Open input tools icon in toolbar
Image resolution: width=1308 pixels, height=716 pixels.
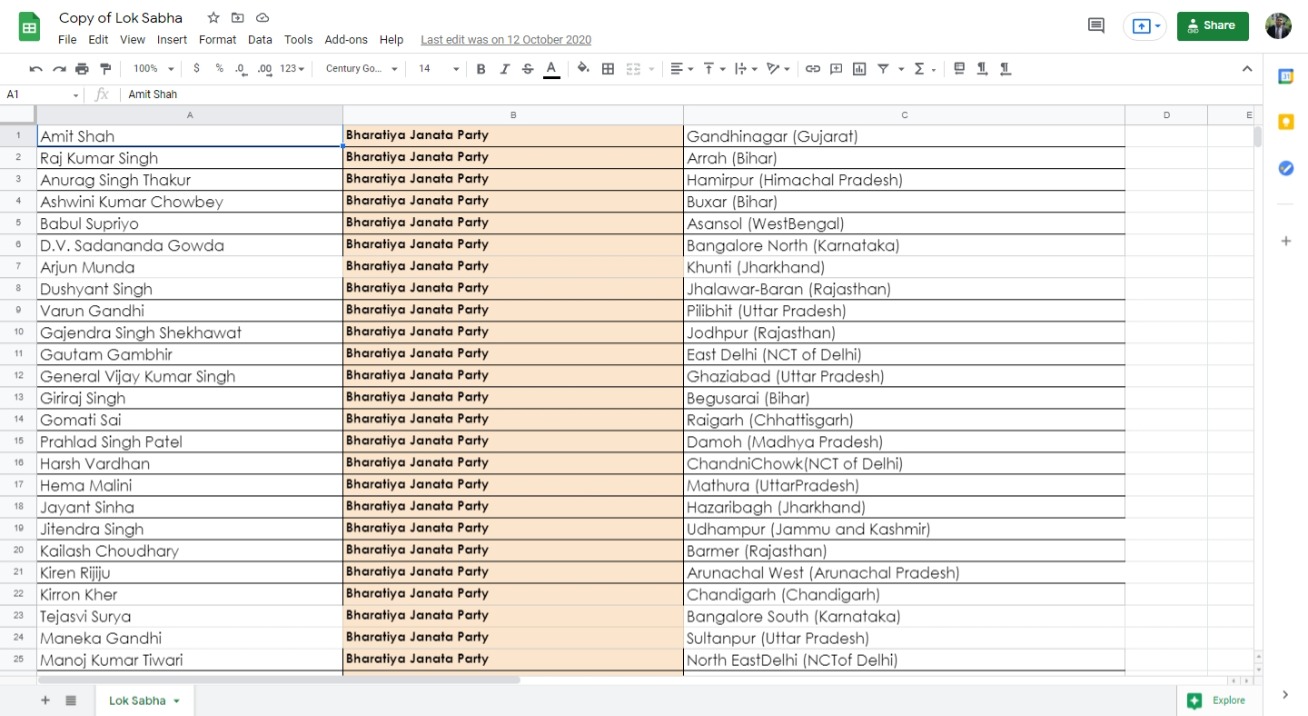click(x=959, y=69)
